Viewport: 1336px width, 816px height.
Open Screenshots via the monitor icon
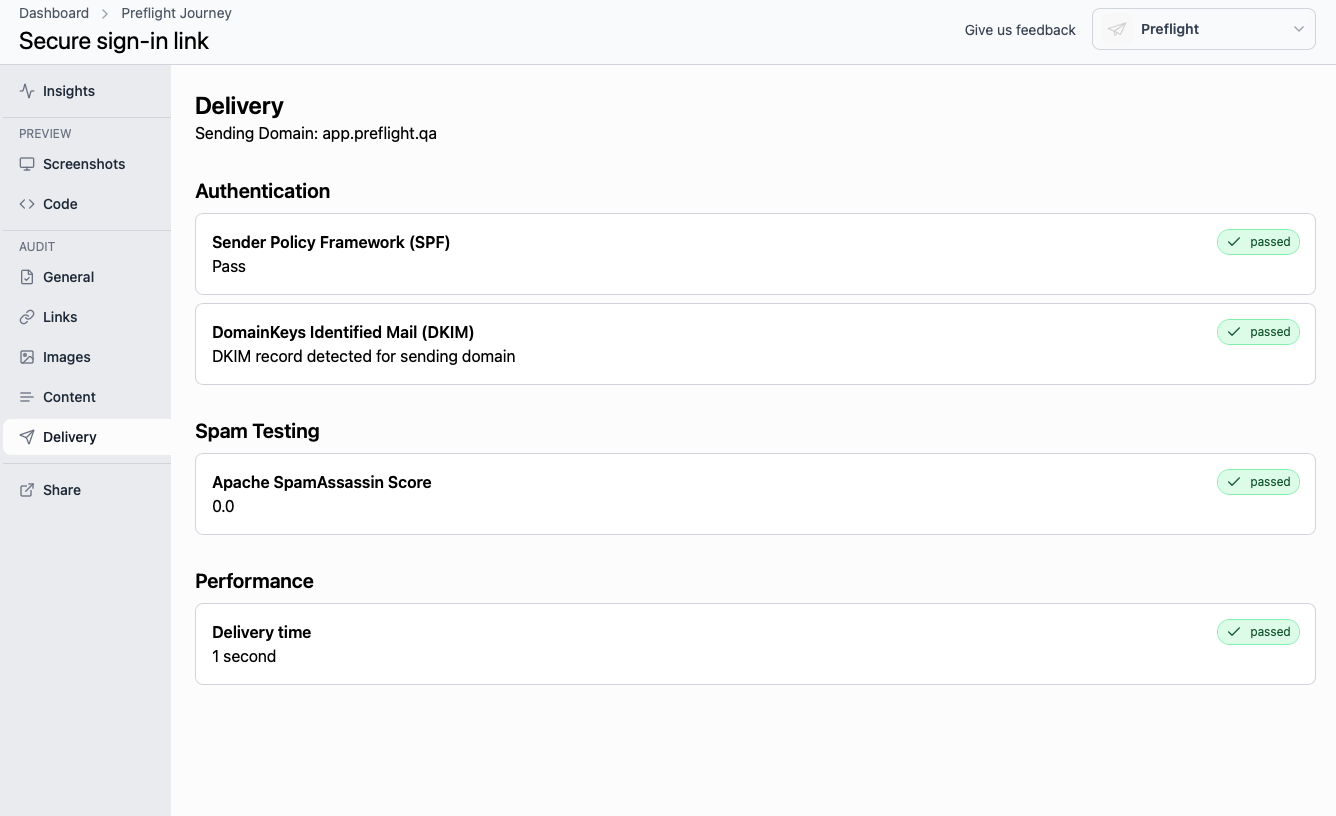click(x=26, y=163)
